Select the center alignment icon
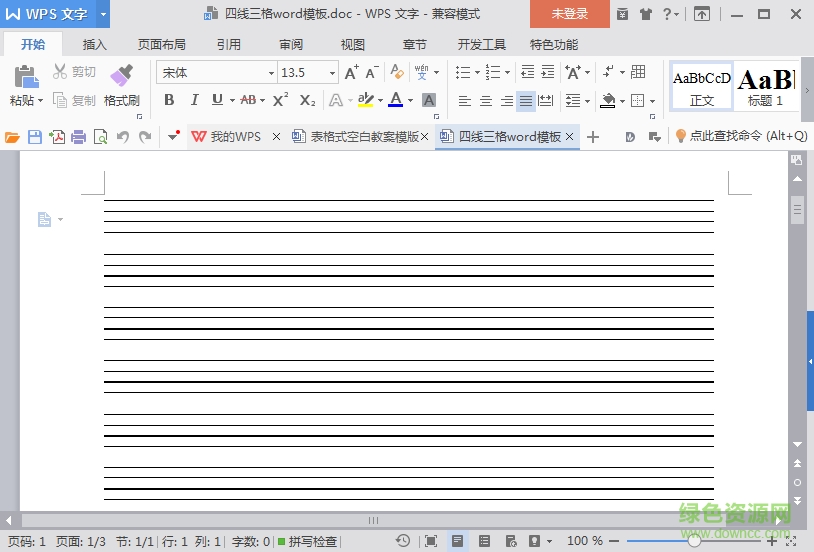The image size is (814, 552). pyautogui.click(x=486, y=101)
